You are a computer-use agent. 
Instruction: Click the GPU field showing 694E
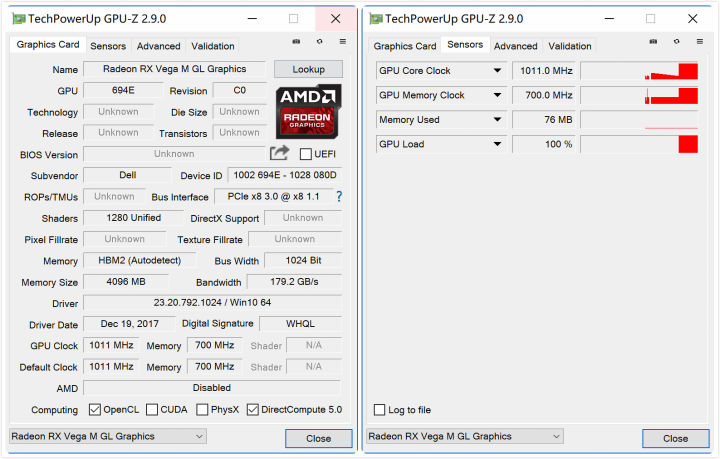pos(123,90)
